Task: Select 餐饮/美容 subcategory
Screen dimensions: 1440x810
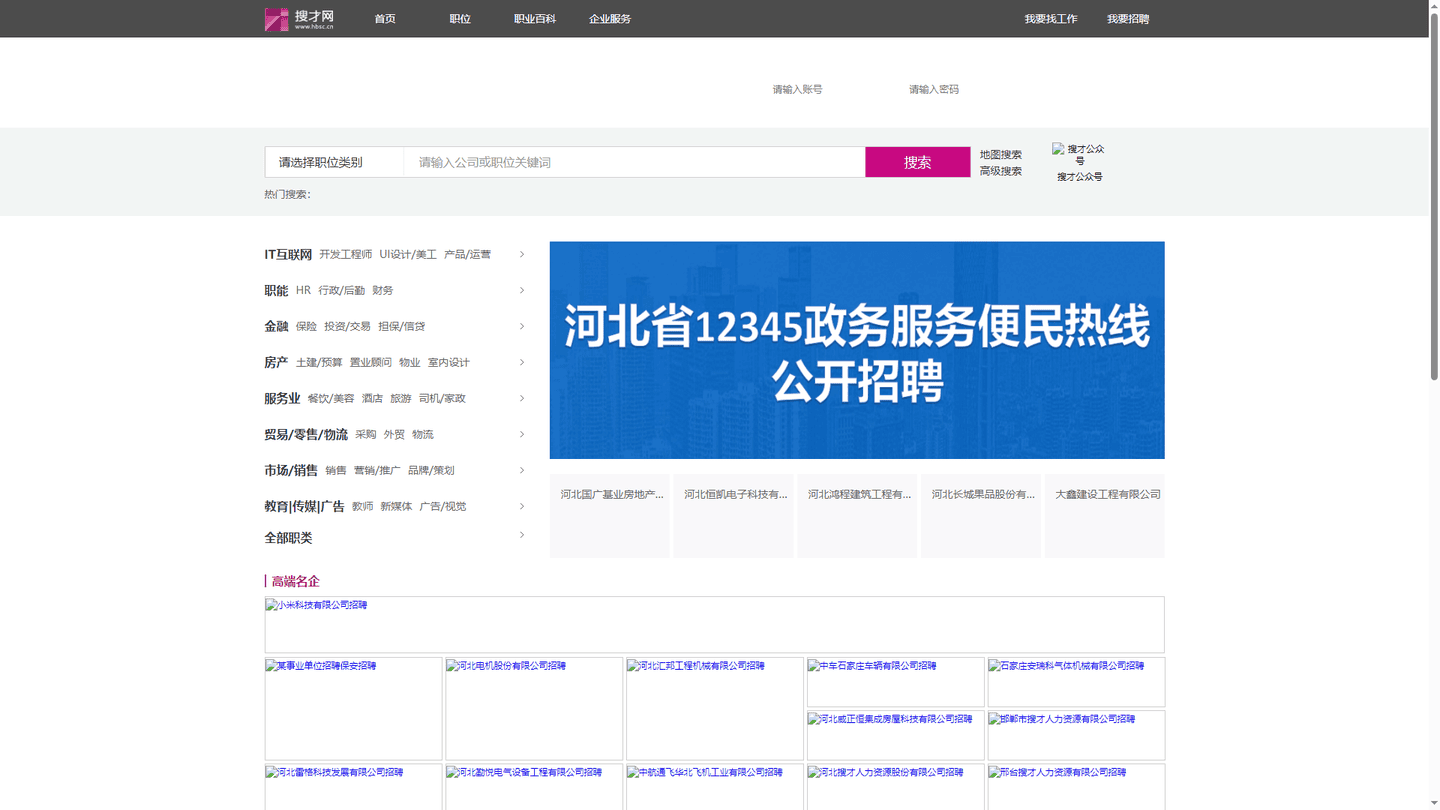Action: click(331, 399)
